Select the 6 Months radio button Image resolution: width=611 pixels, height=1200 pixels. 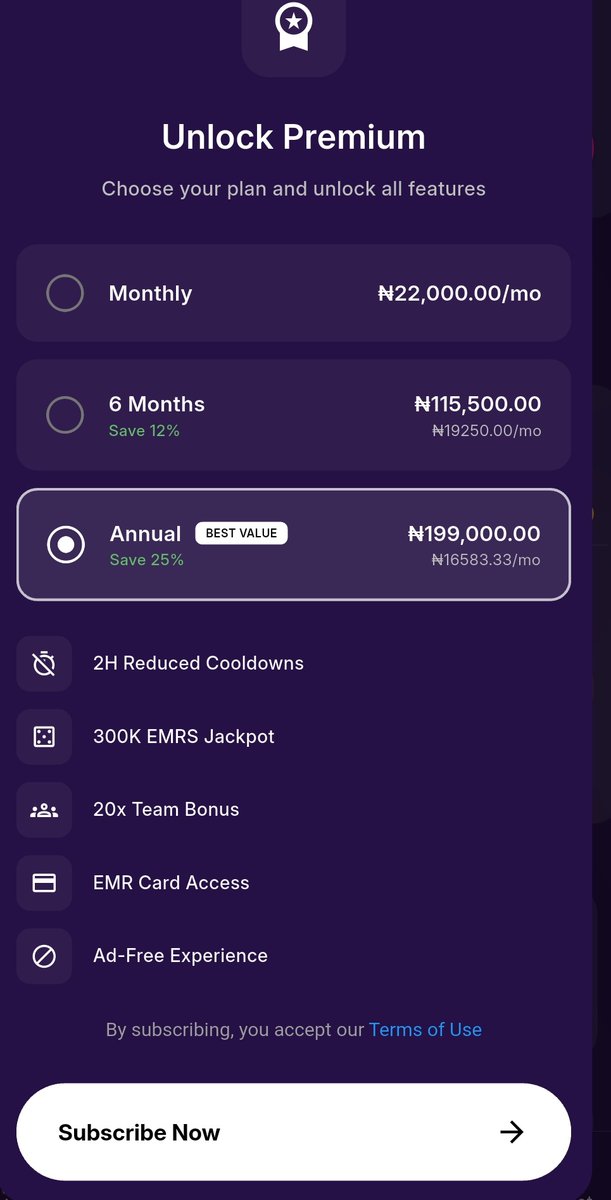65,415
